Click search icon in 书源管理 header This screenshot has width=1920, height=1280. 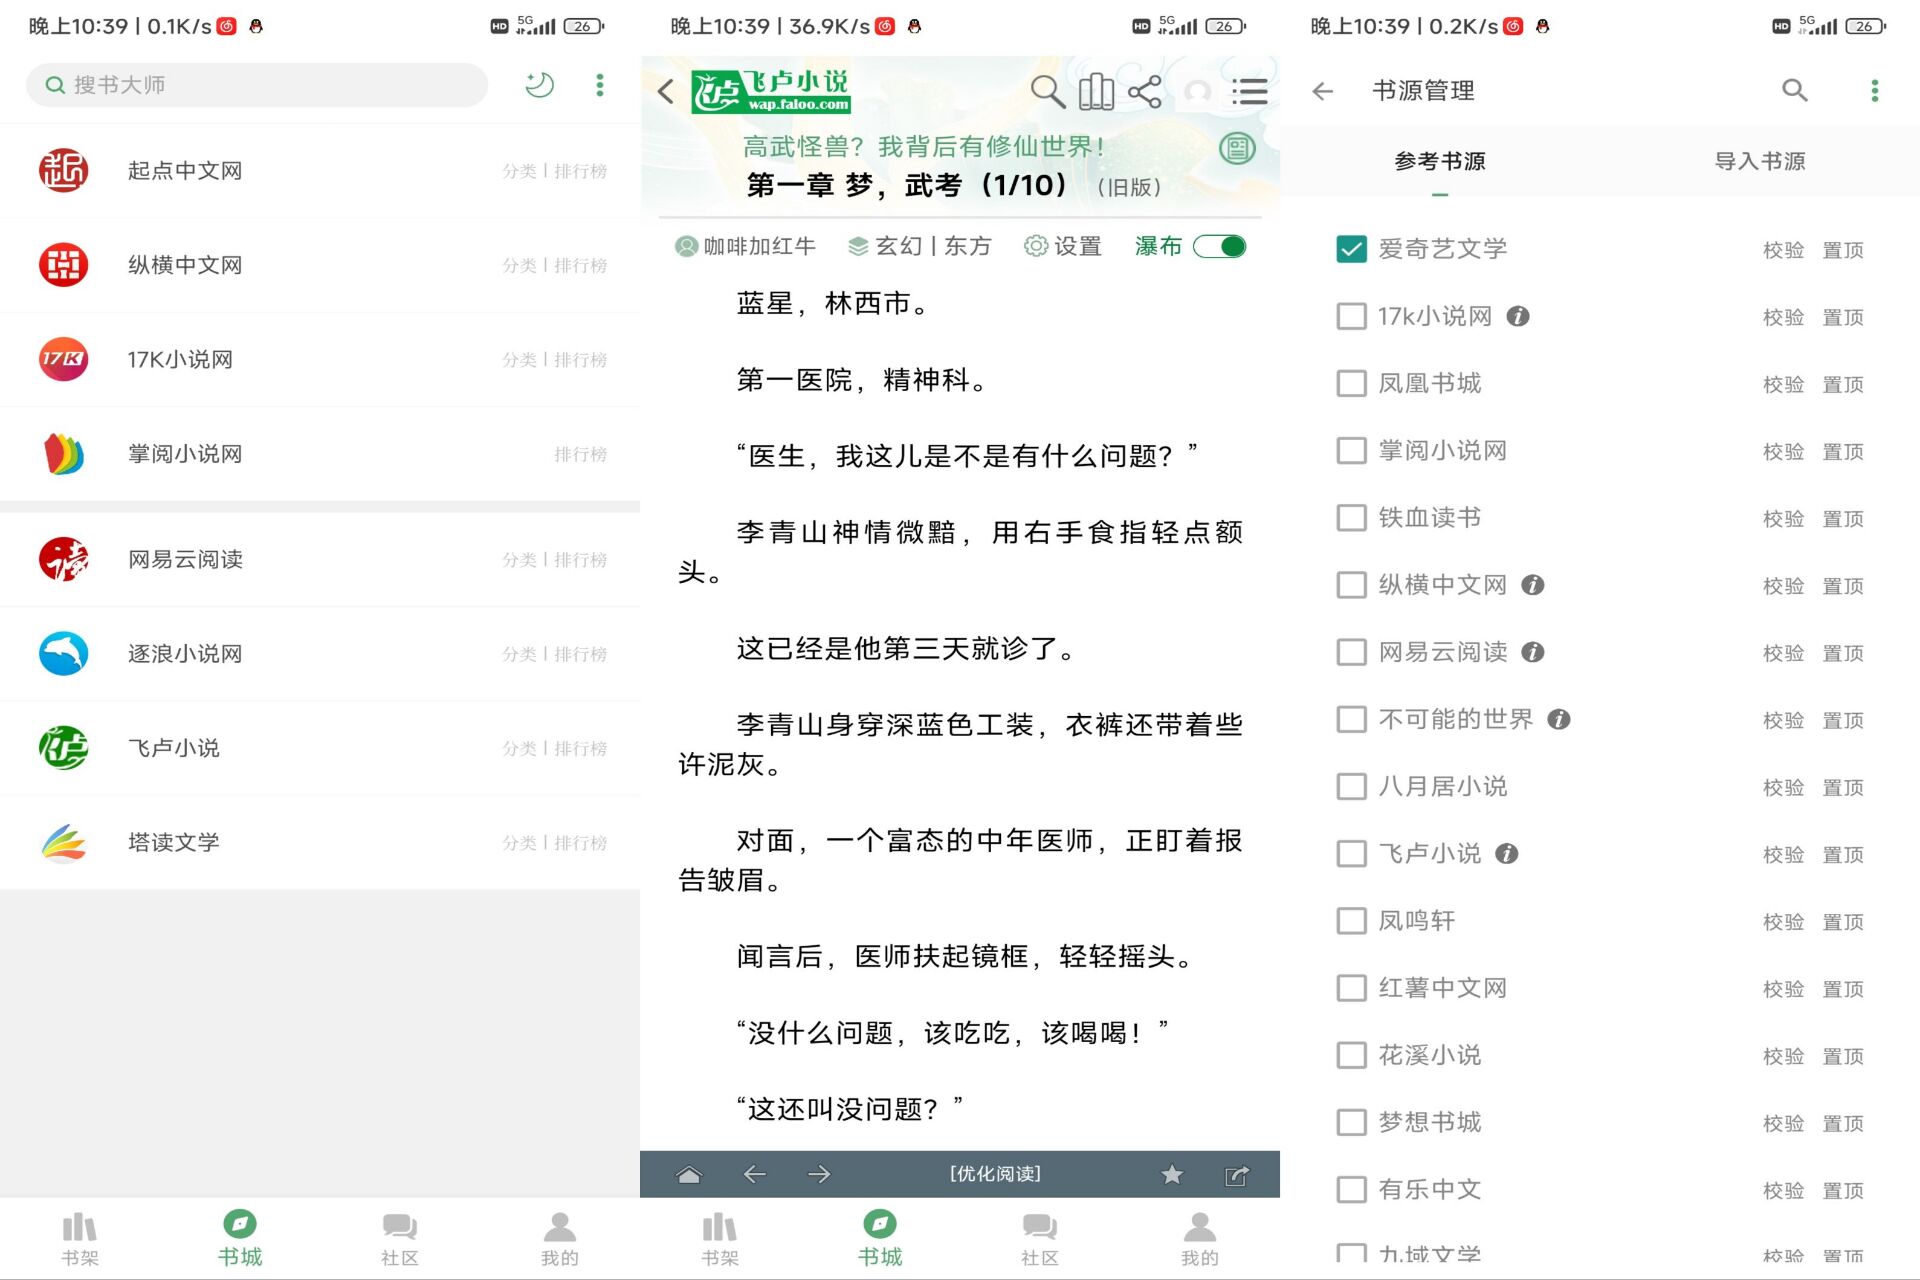(x=1794, y=91)
